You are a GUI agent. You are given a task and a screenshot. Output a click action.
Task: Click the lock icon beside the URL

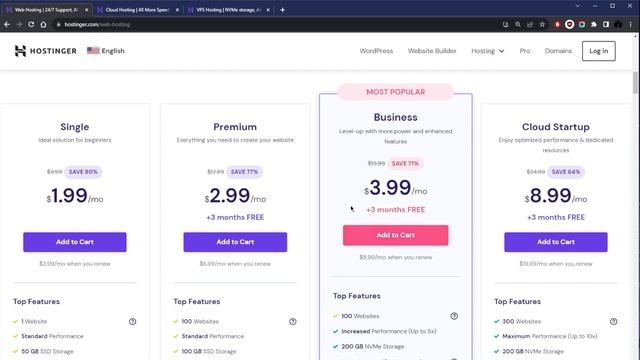[58, 24]
